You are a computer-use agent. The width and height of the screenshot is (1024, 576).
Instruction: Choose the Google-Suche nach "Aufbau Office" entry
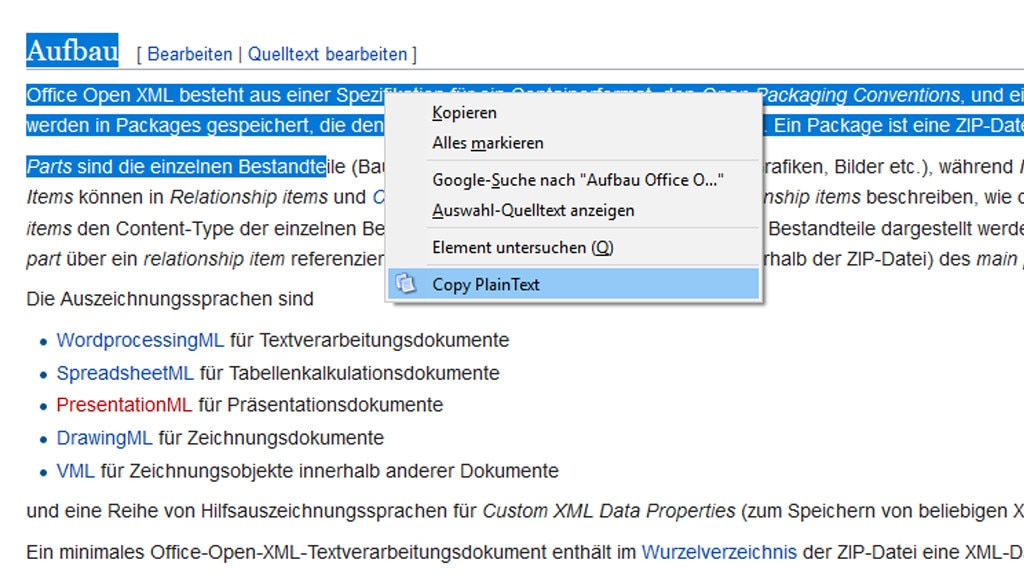point(577,180)
